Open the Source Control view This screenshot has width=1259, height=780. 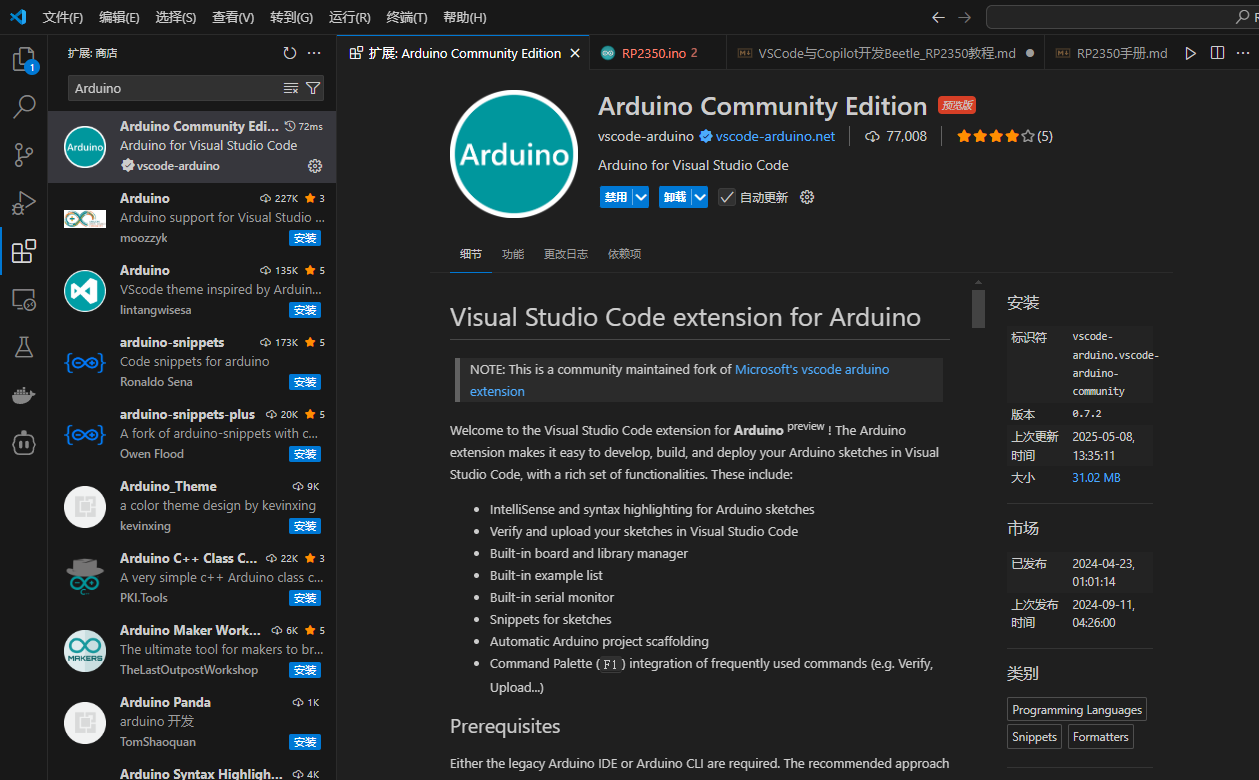pos(24,154)
